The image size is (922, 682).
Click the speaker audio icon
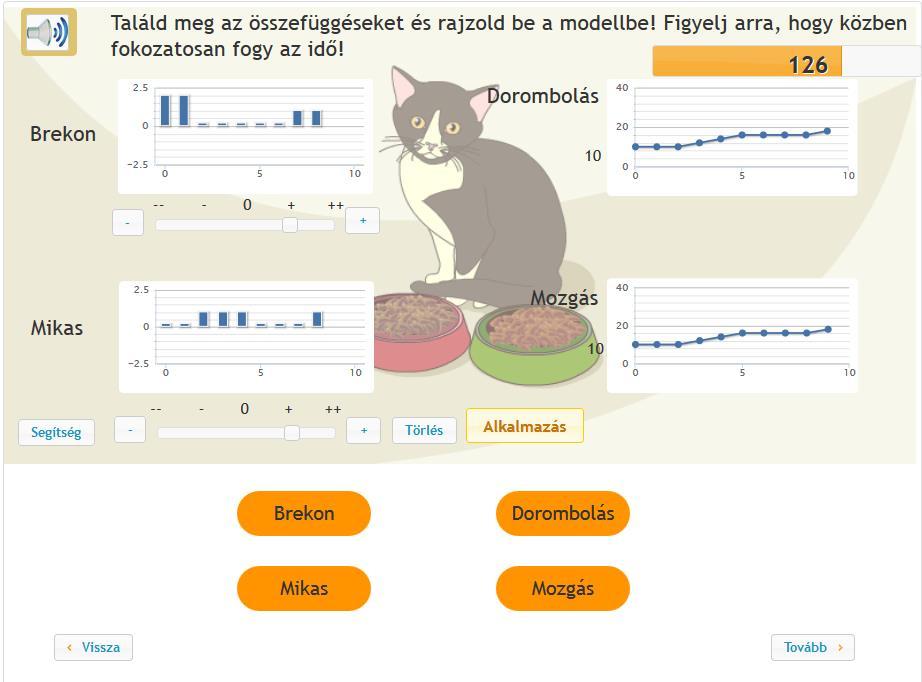coord(49,32)
